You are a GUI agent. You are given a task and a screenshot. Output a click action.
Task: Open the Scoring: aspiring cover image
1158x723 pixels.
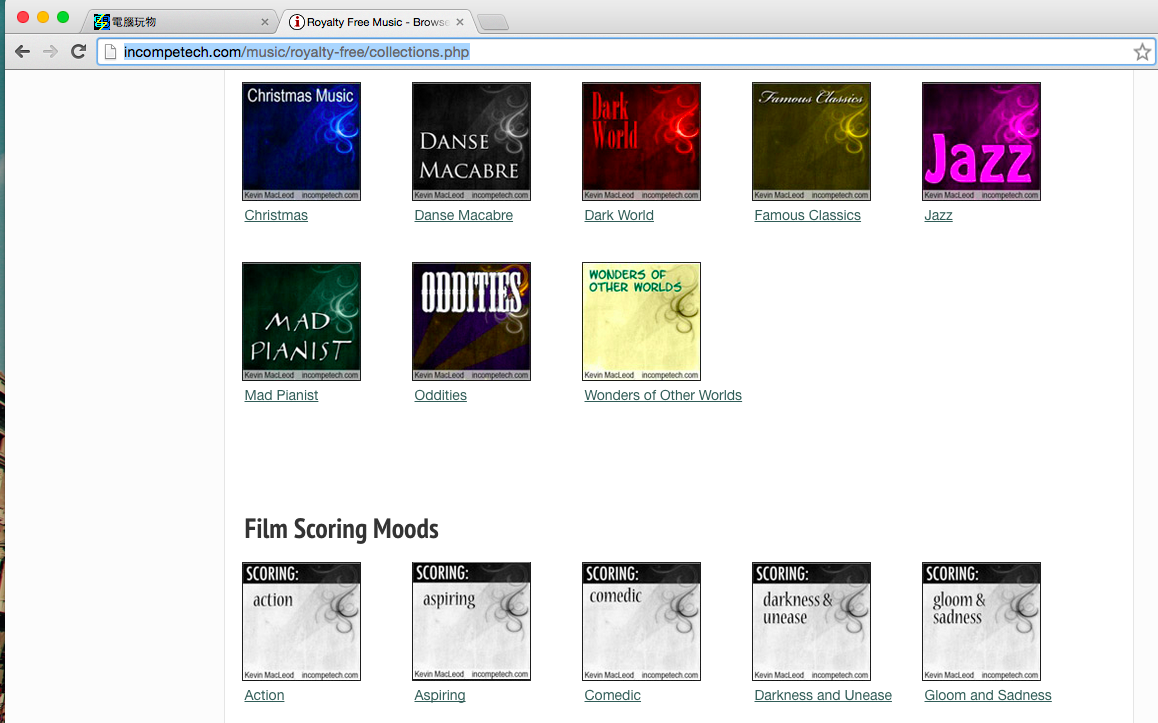coord(471,622)
